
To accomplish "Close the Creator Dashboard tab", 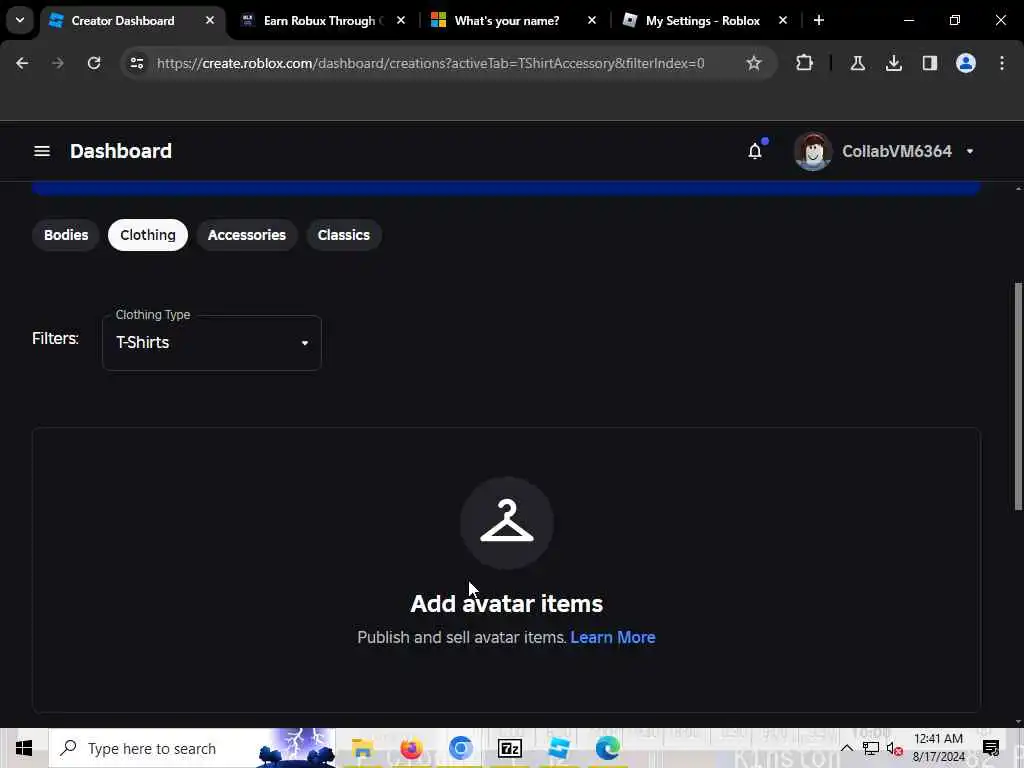I will click(x=210, y=20).
